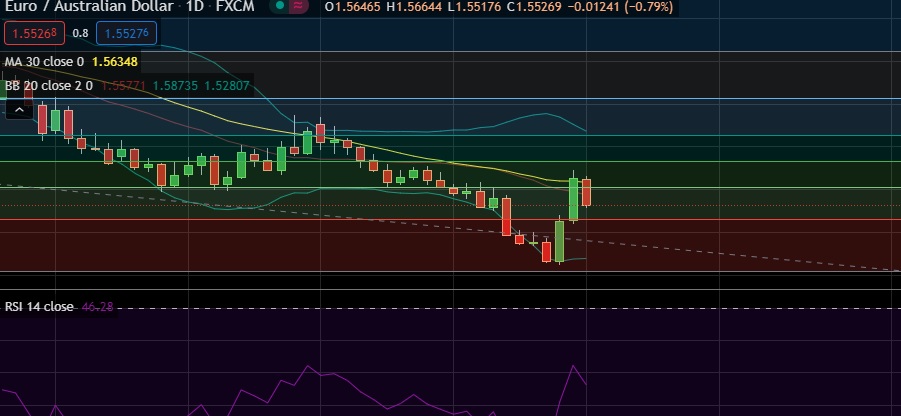
Task: Click the close price C1.55269
Action: click(x=533, y=7)
